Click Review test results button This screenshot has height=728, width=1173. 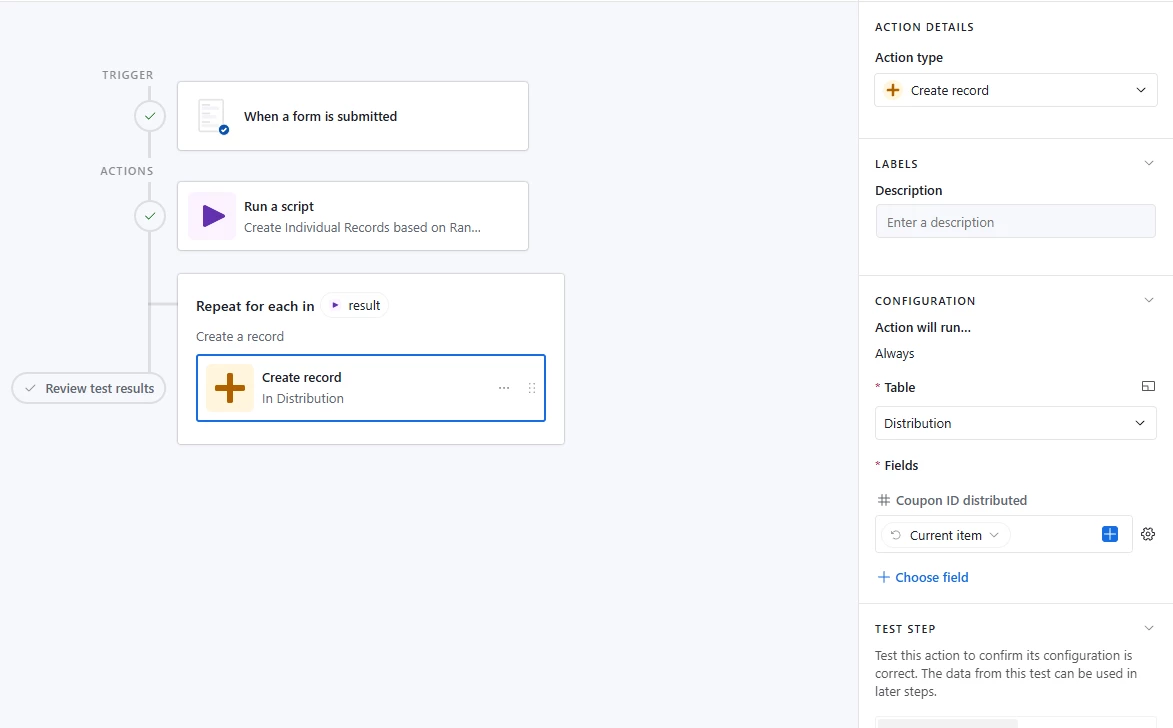coord(89,388)
